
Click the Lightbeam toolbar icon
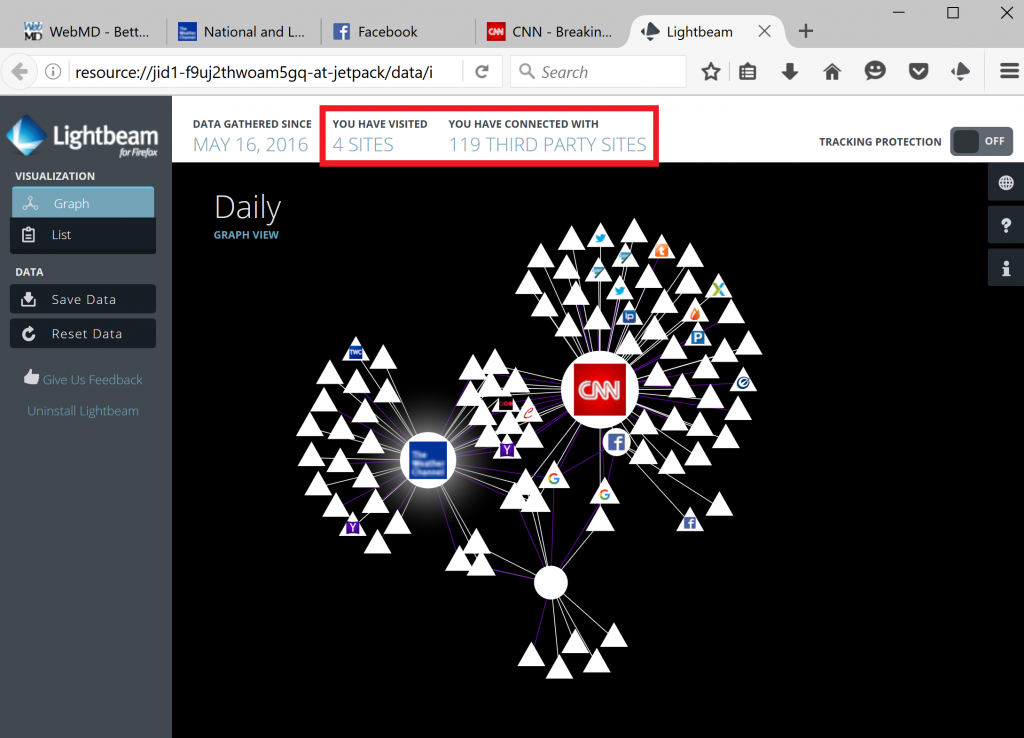coord(960,71)
